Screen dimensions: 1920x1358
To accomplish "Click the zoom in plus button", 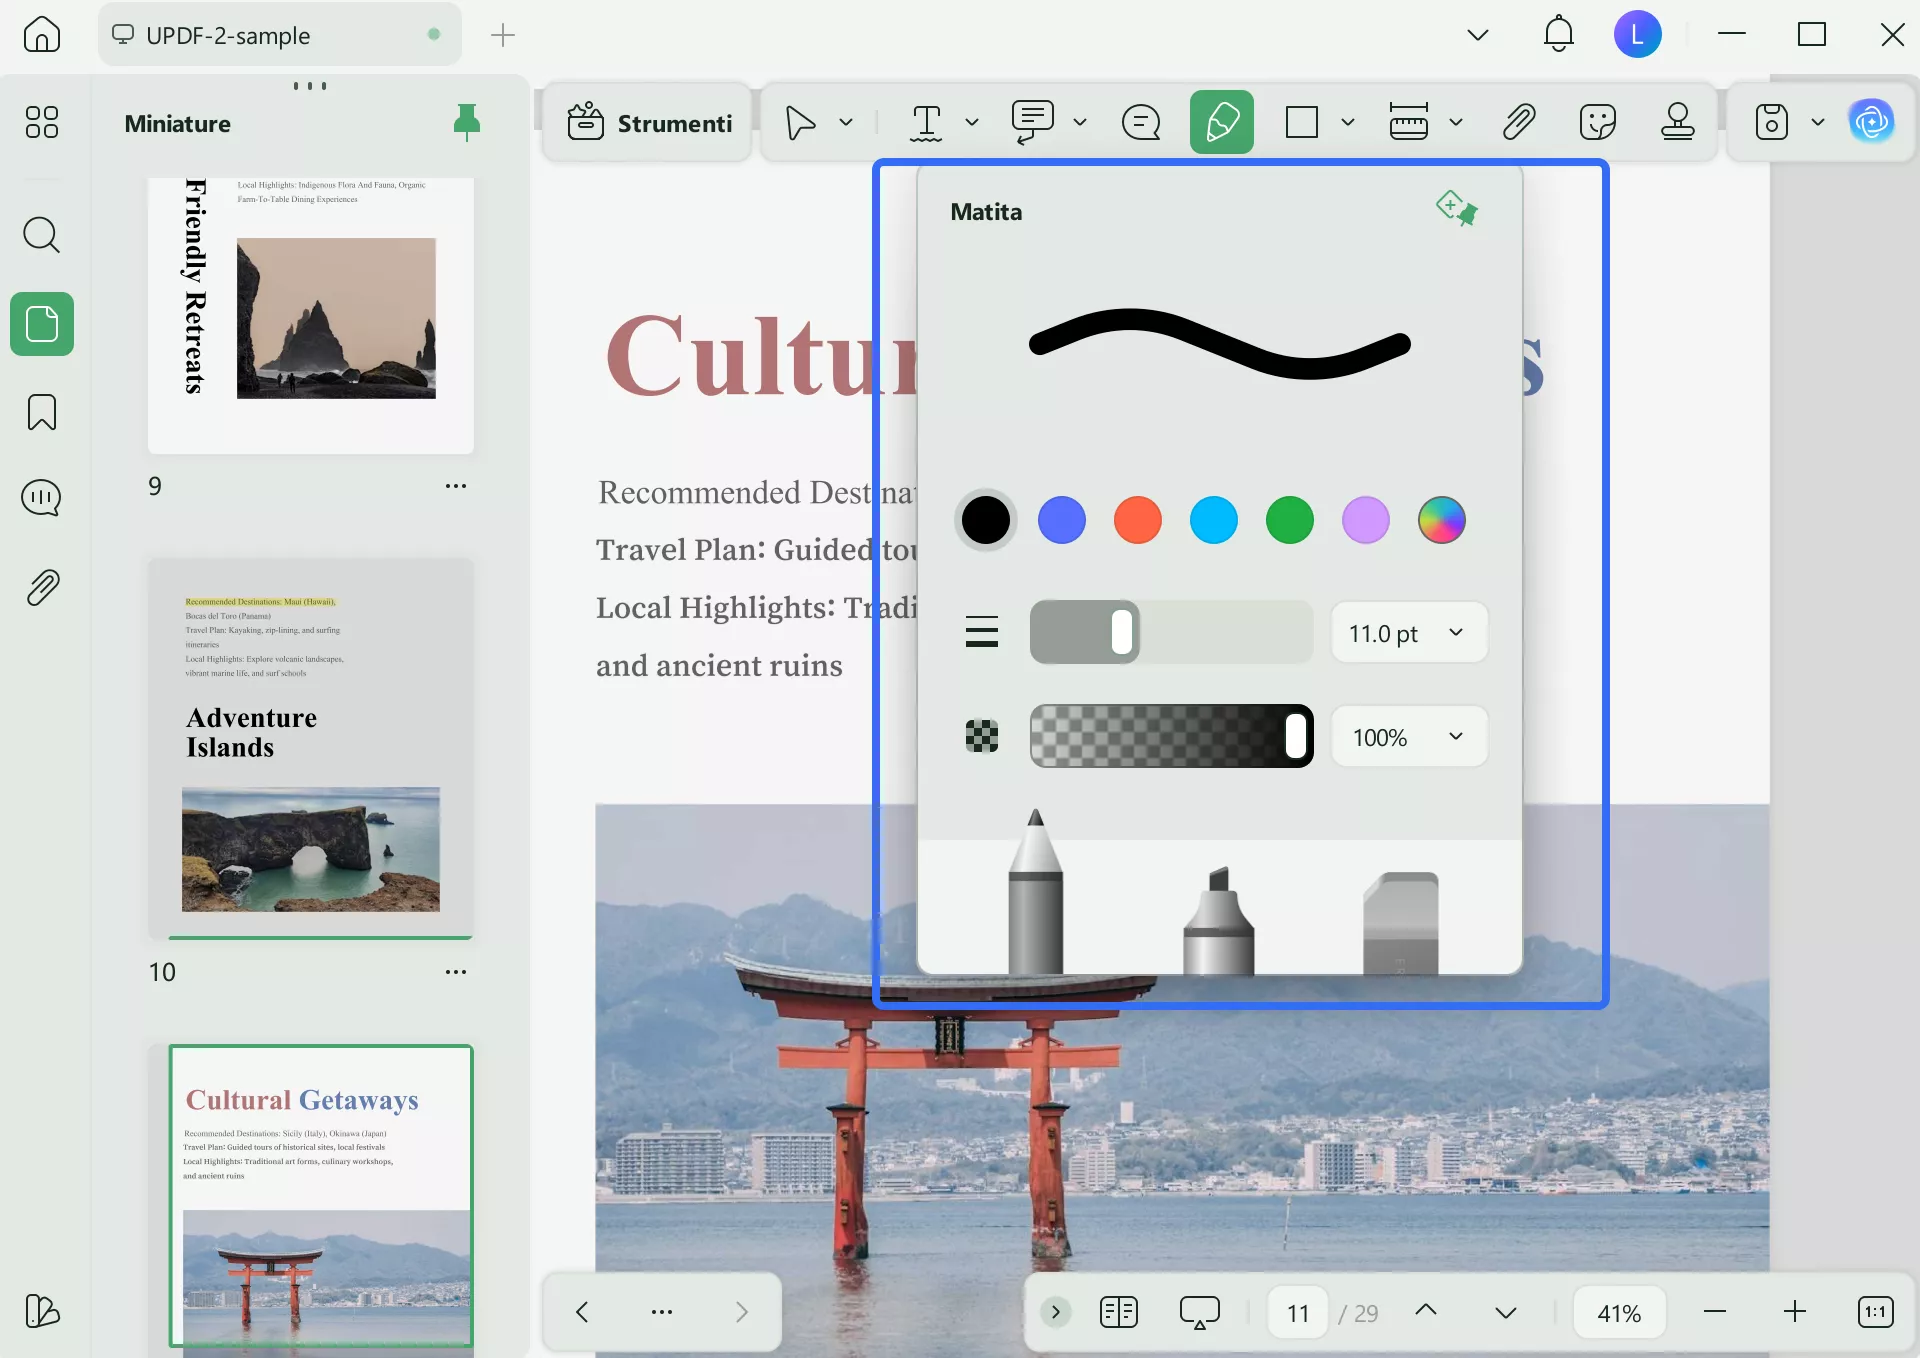I will 1795,1312.
